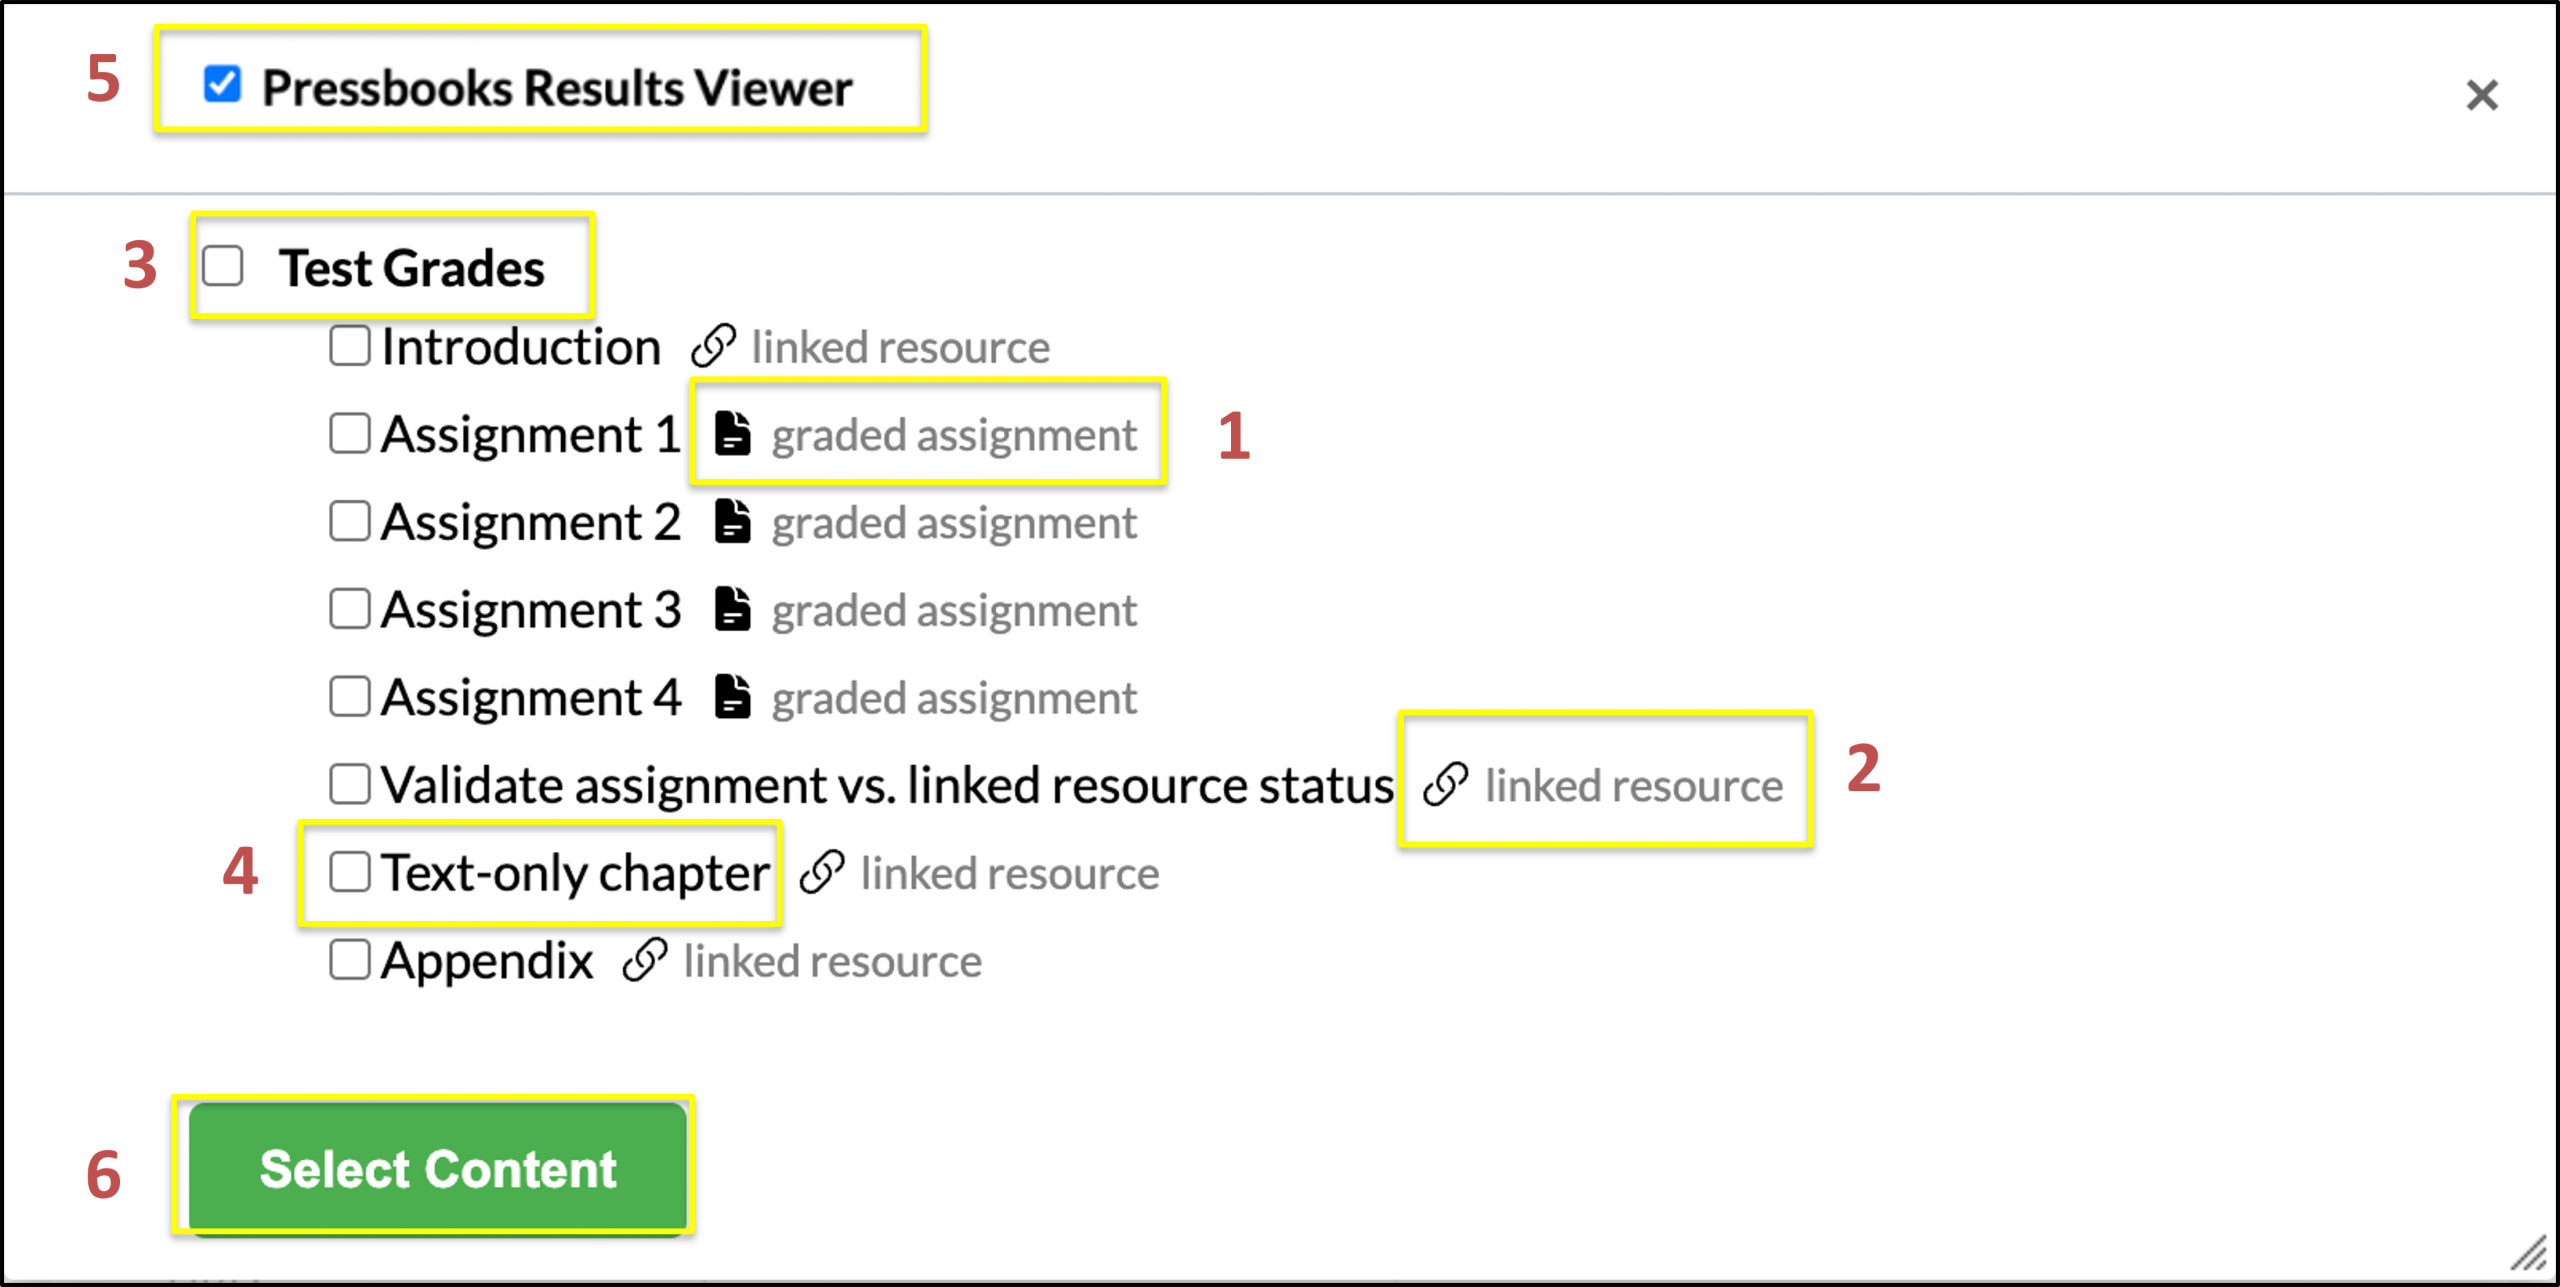Click 'graded assignment' text beside Assignment 4

pyautogui.click(x=954, y=699)
